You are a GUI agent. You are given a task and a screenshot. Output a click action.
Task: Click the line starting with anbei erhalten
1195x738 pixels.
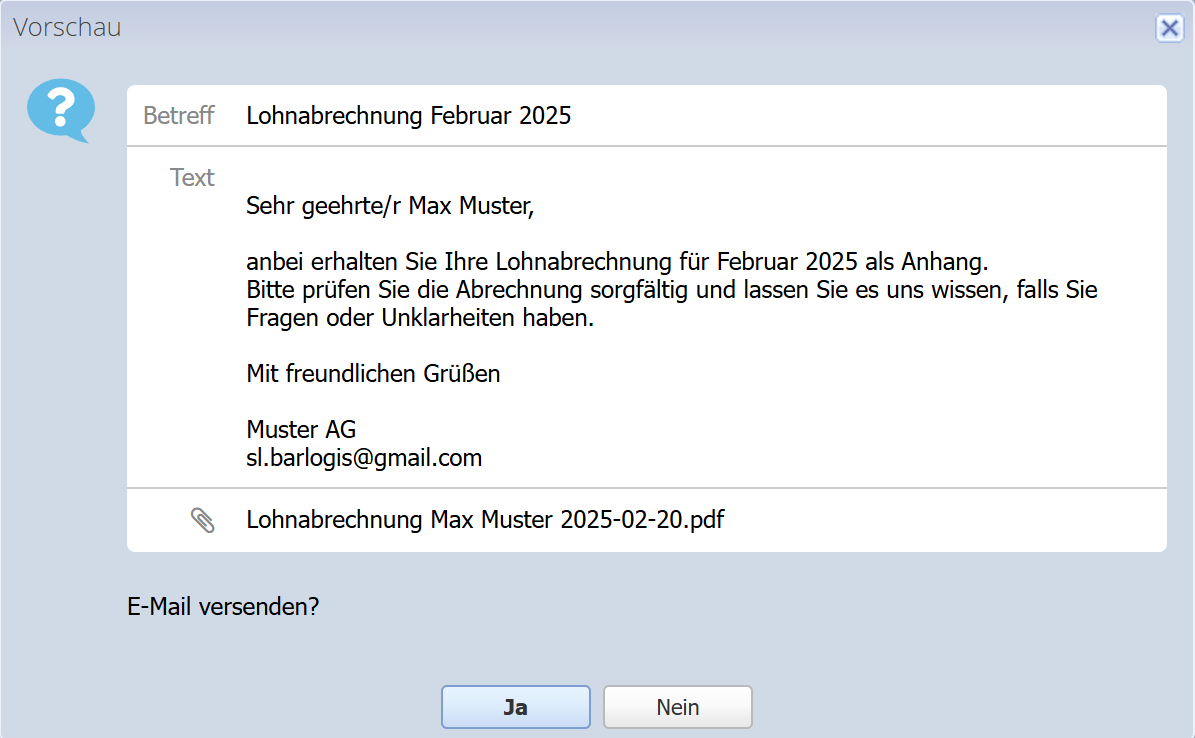(x=616, y=263)
